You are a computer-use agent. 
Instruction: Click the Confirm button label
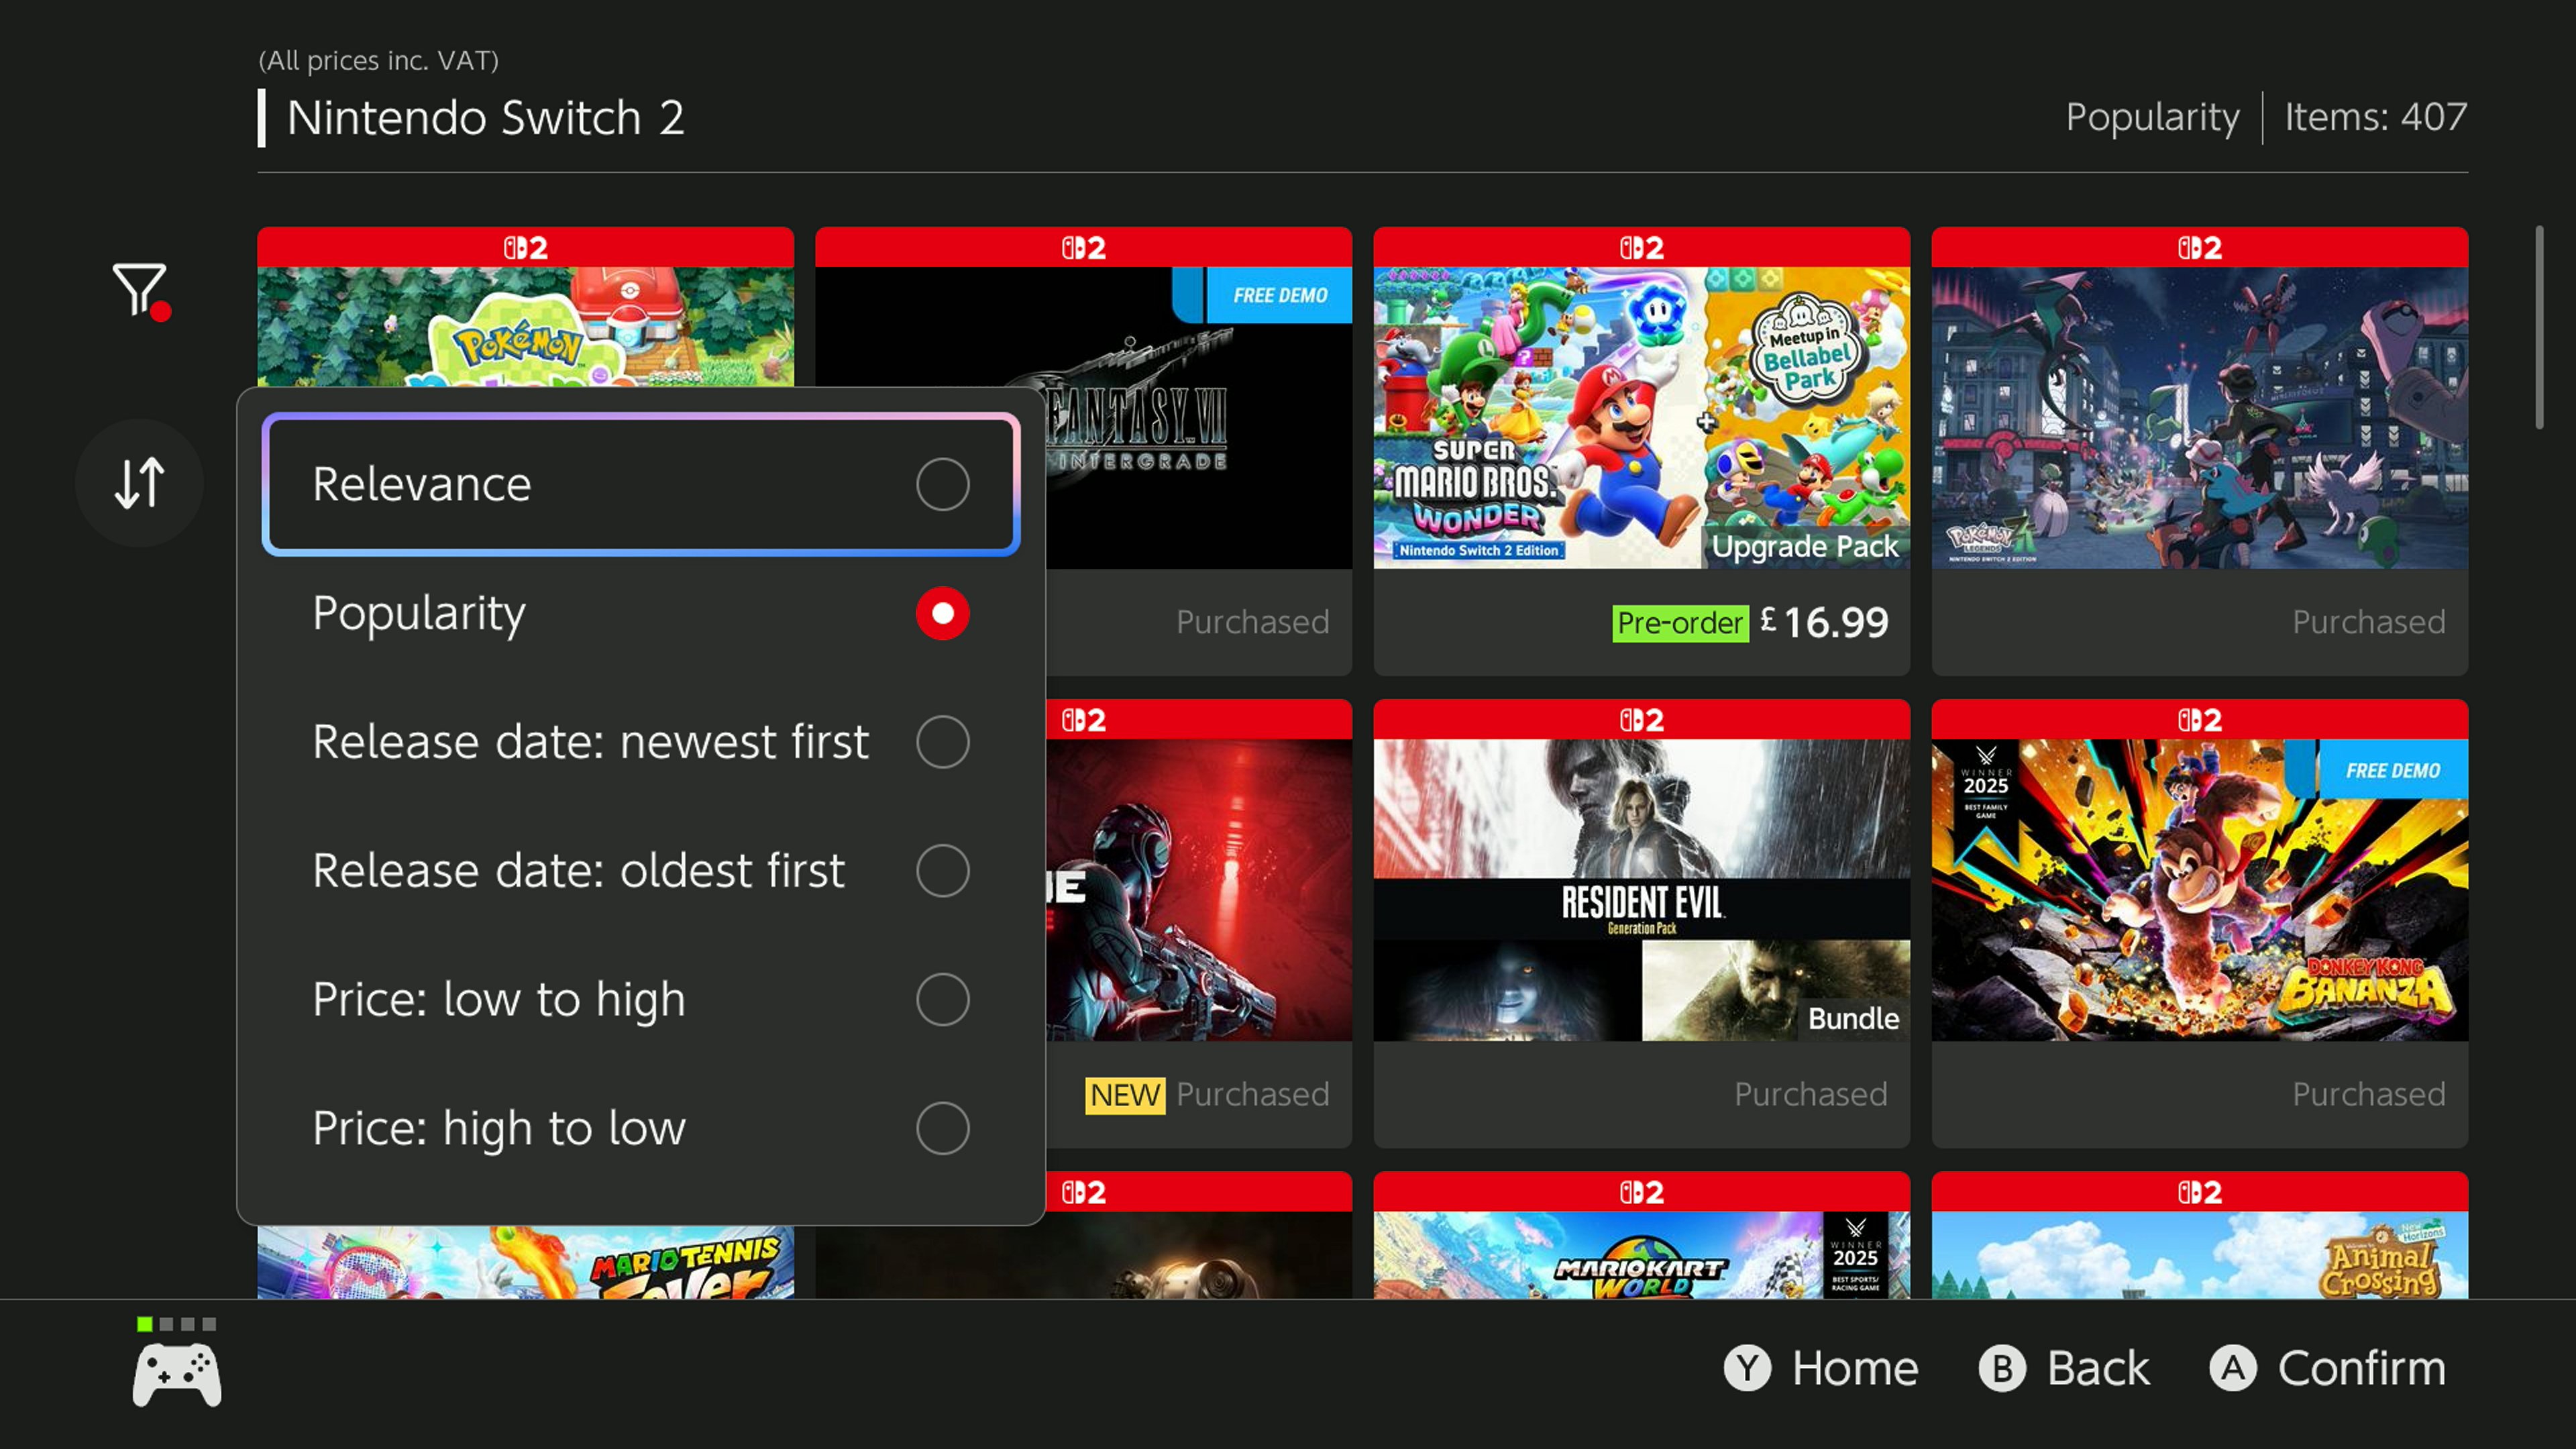coord(2362,1368)
